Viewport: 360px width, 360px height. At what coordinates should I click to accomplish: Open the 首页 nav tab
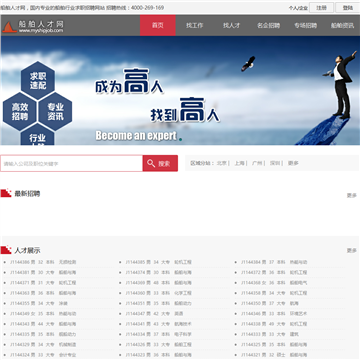[x=158, y=25]
